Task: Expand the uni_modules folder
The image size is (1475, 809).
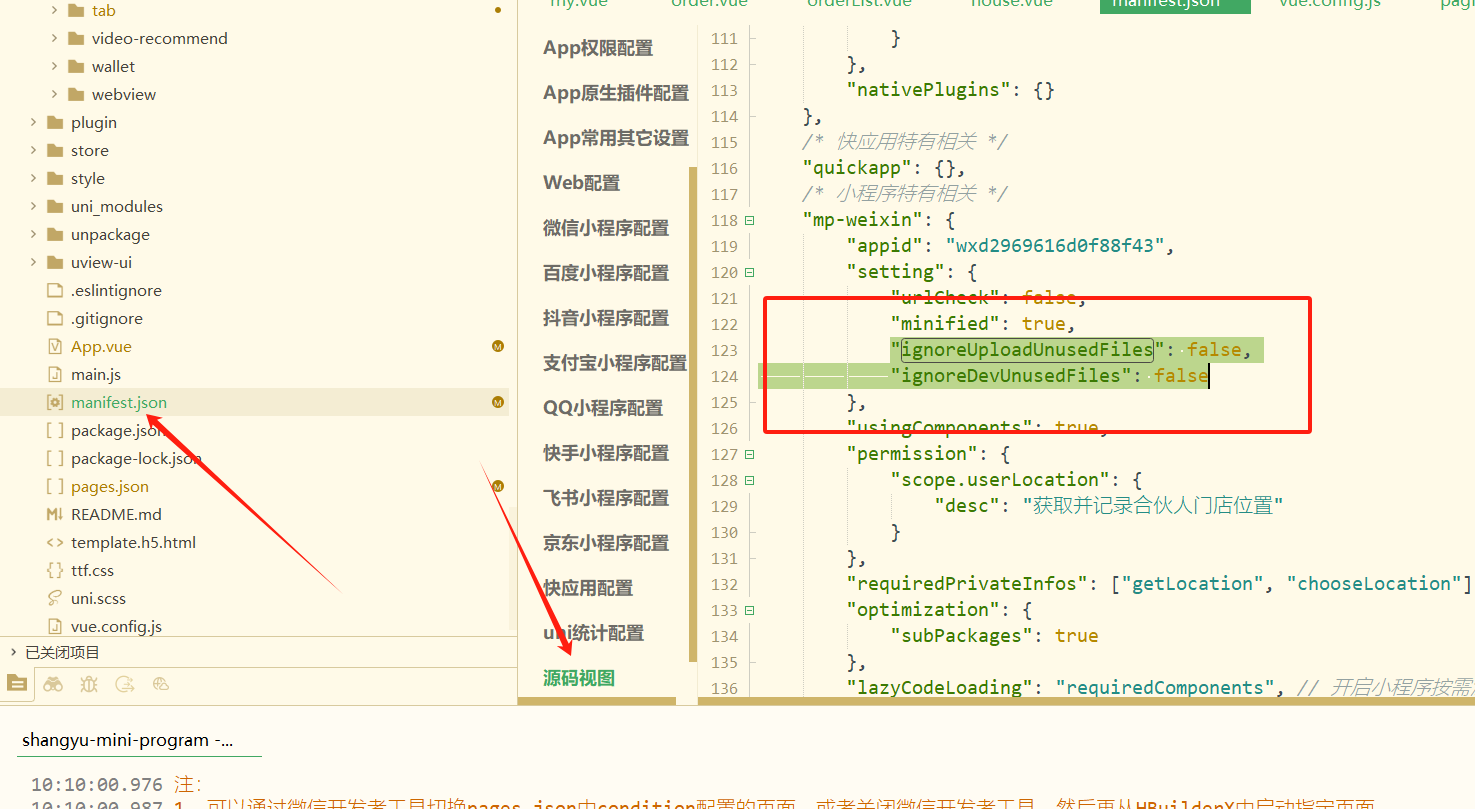Action: tap(33, 206)
